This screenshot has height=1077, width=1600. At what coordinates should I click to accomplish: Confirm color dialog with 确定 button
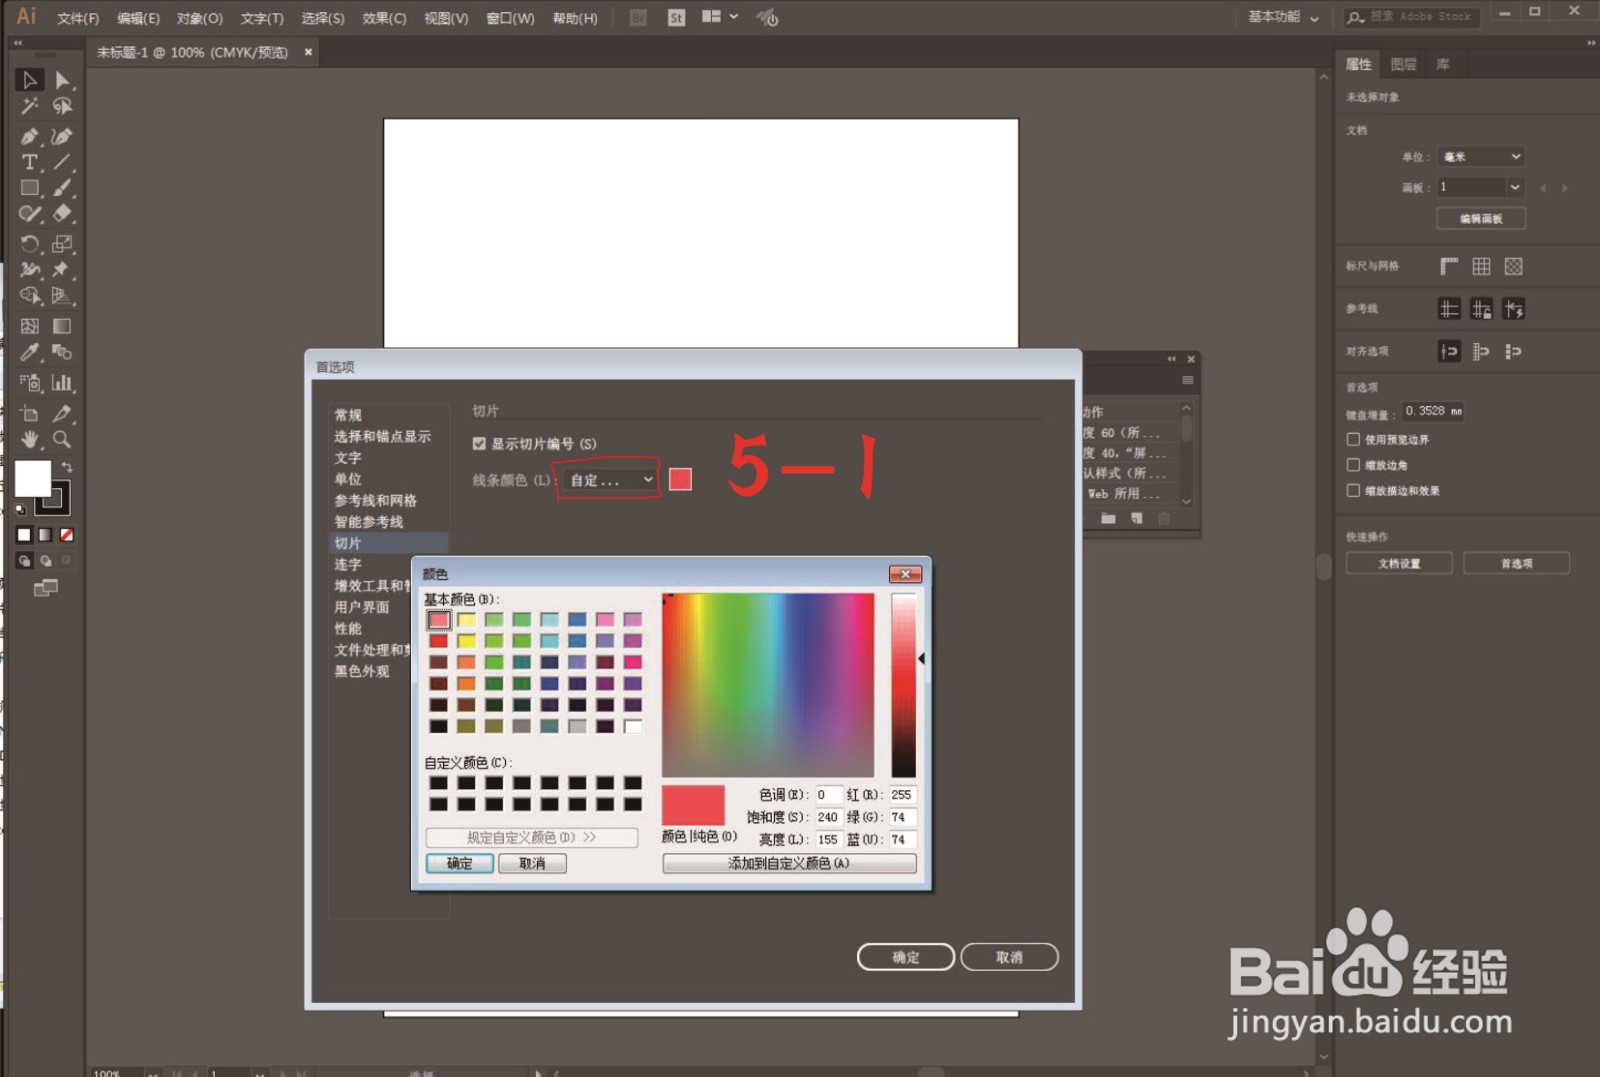click(x=460, y=863)
